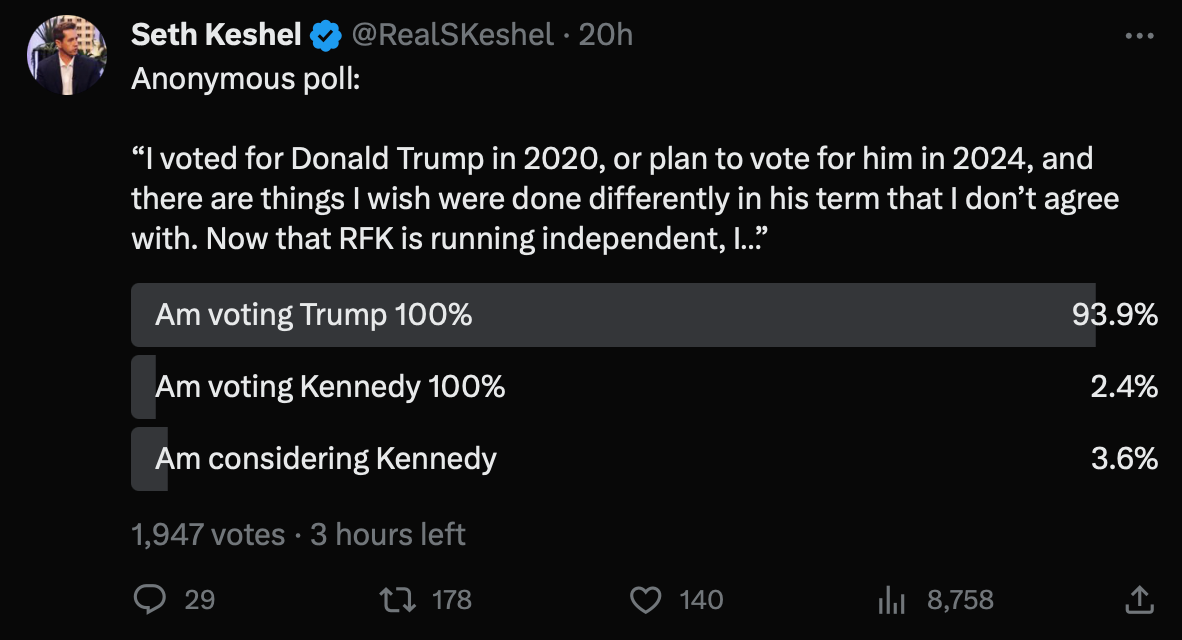
Task: Click the heart icon to like
Action: pyautogui.click(x=647, y=600)
